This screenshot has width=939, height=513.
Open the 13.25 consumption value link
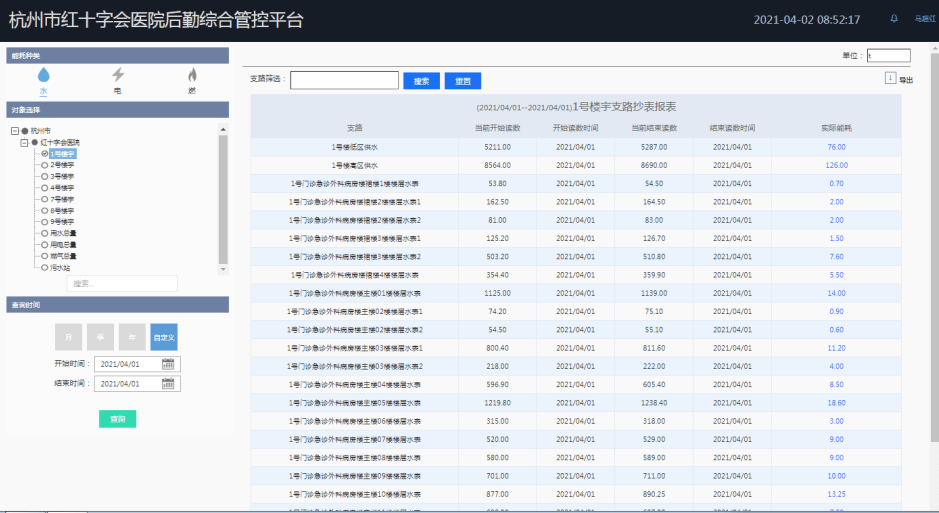pos(836,494)
